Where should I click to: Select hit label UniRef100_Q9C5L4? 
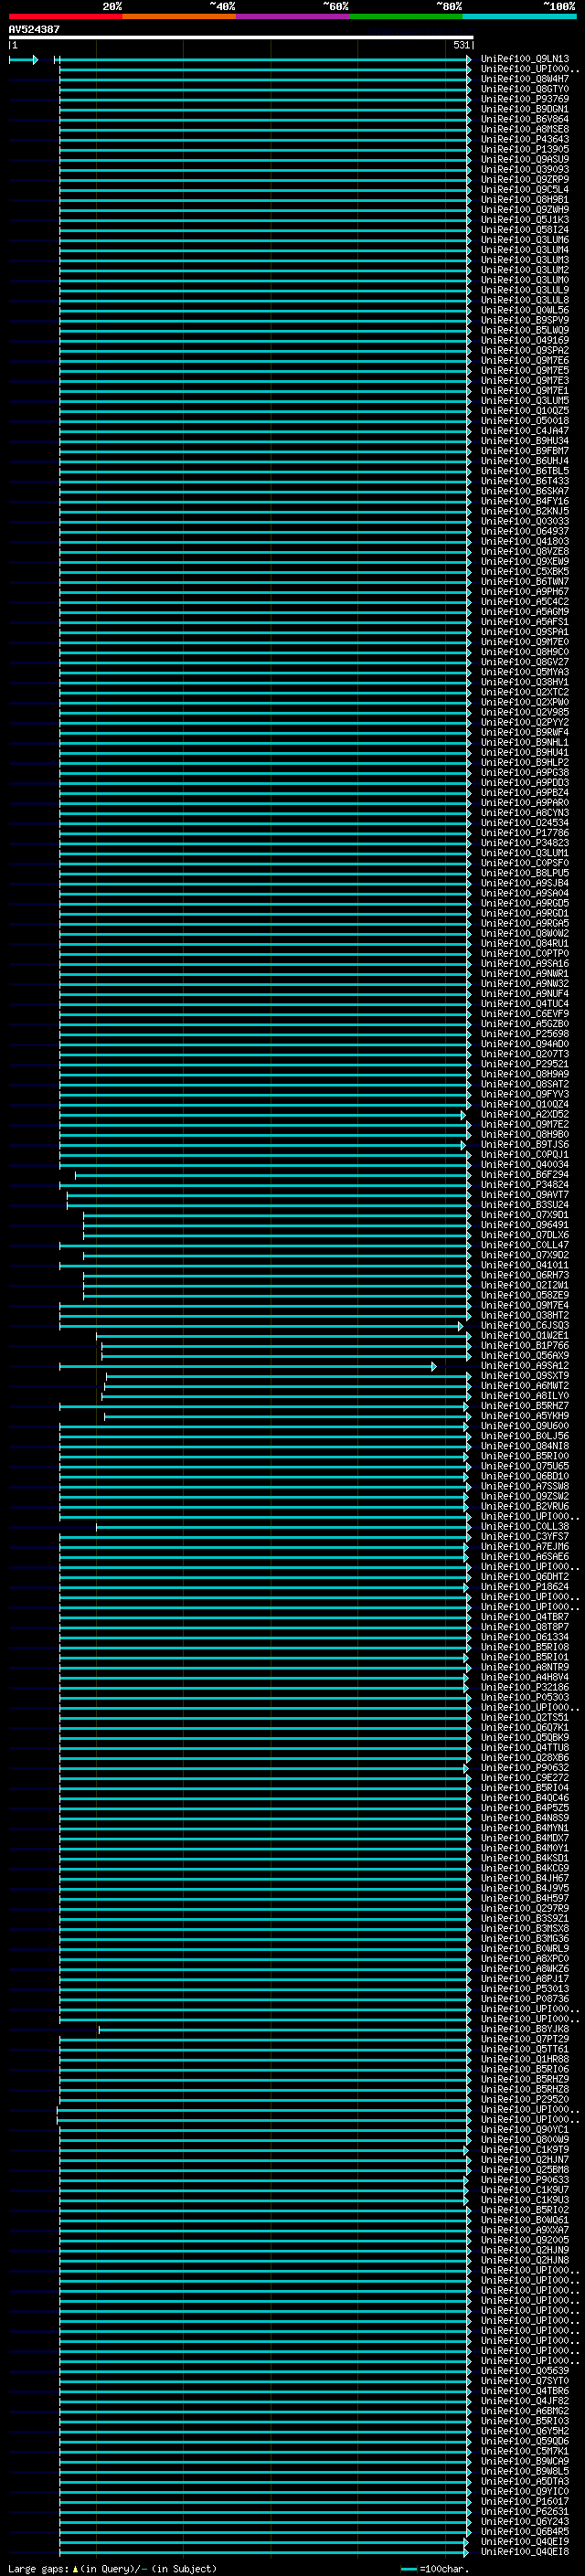click(x=525, y=189)
